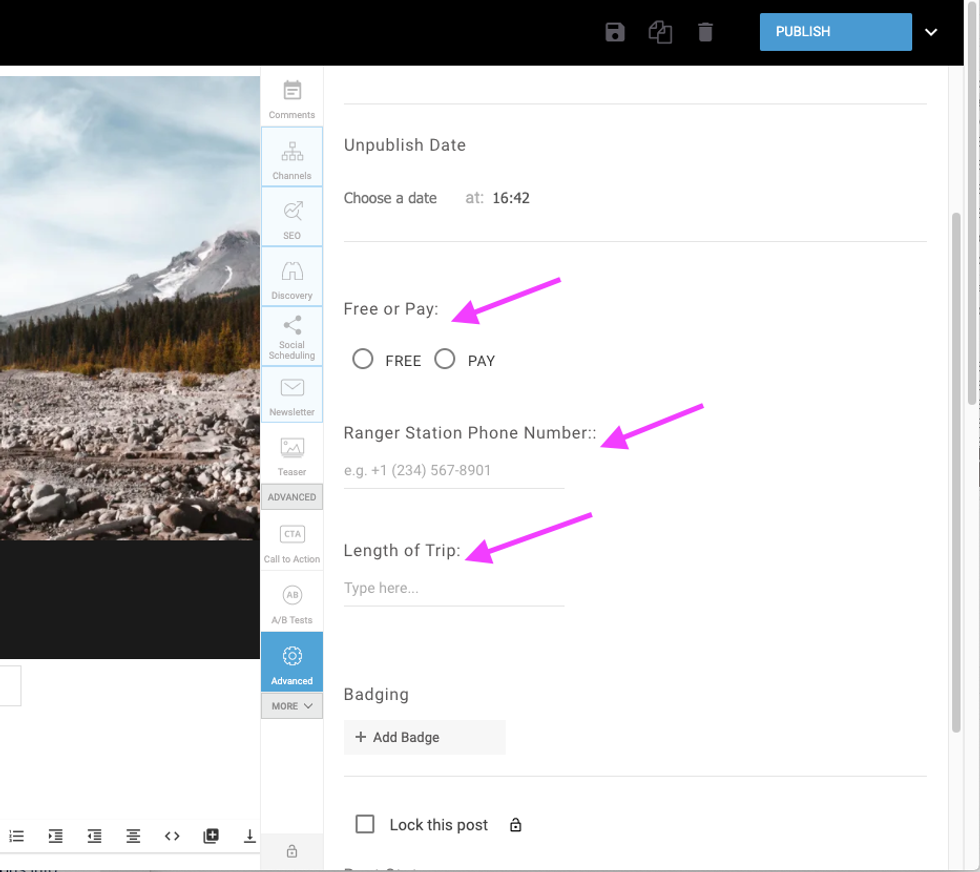This screenshot has height=872, width=980.
Task: Open the Newsletter sidebar panel
Action: tap(292, 396)
